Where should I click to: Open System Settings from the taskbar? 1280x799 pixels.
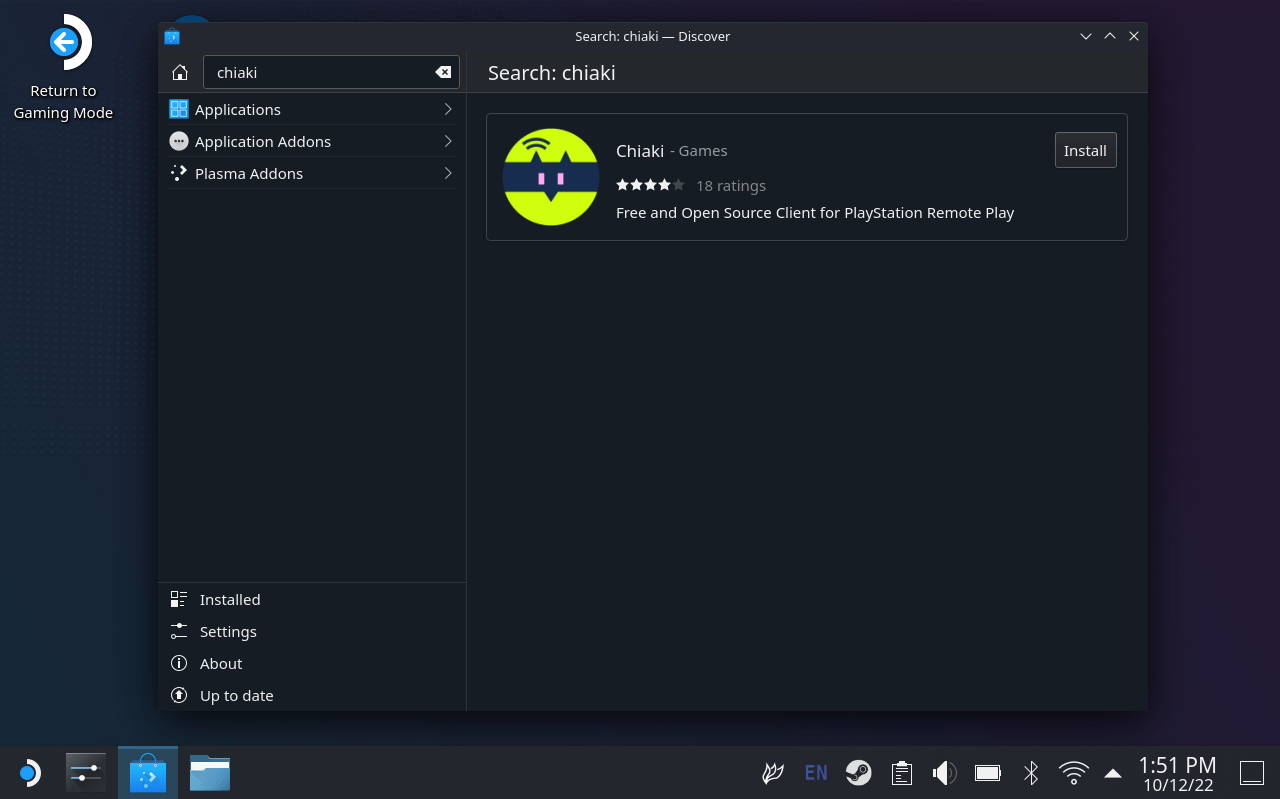click(85, 773)
